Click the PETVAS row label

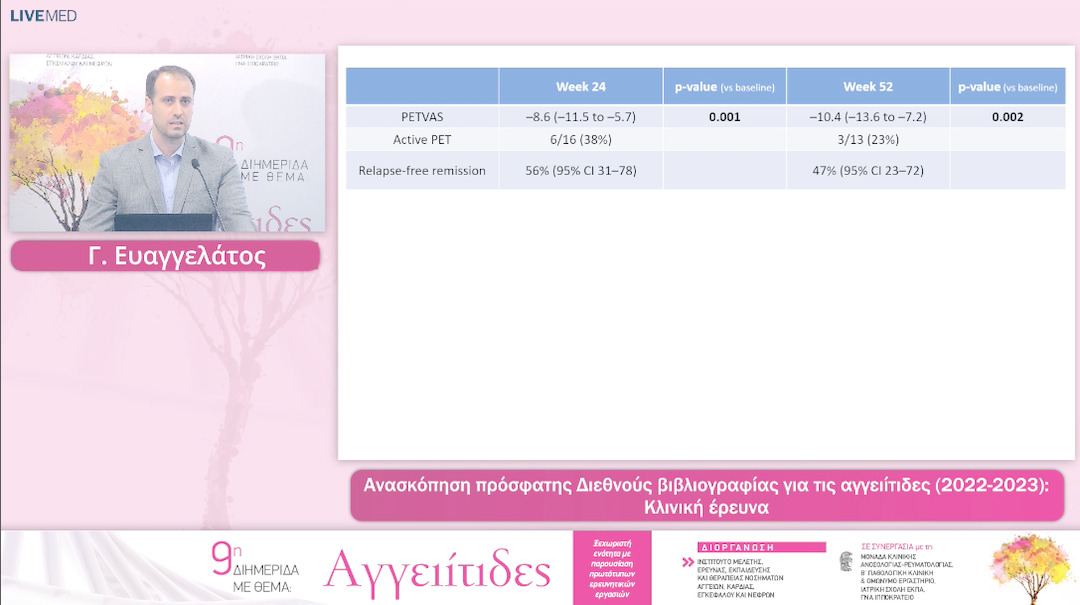click(421, 117)
